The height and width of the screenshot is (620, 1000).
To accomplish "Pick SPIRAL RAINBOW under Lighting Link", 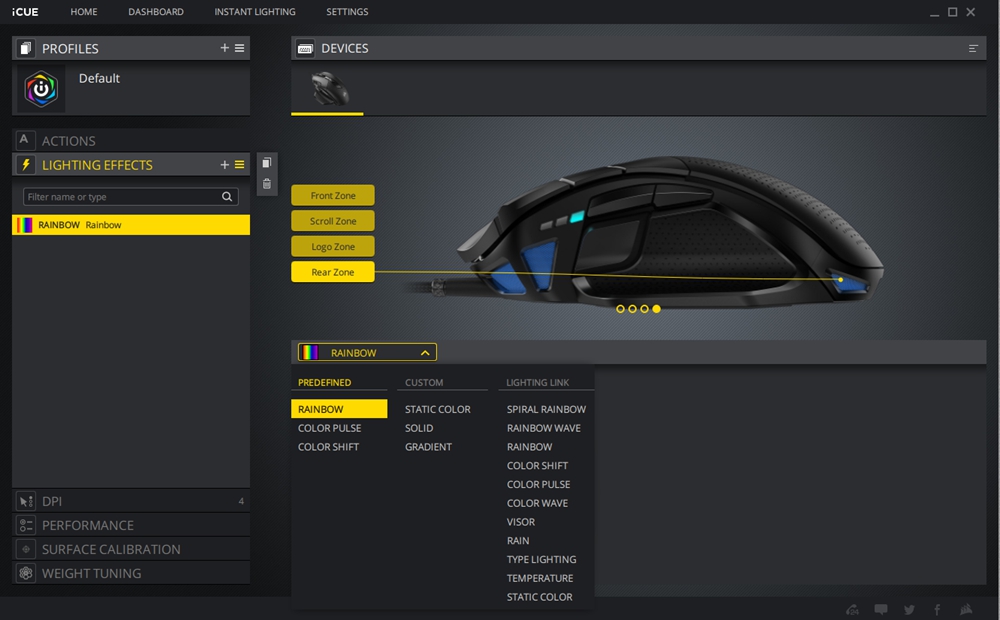I will pos(546,410).
